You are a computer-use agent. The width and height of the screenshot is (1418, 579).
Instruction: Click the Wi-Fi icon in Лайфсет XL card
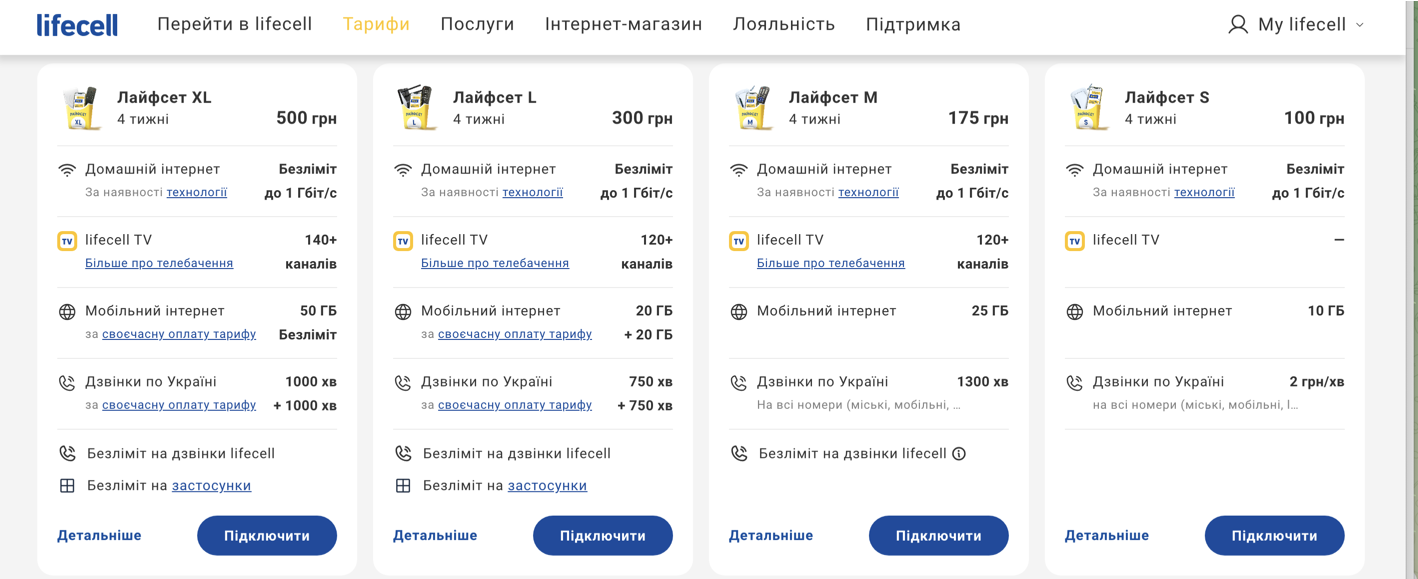click(x=67, y=170)
